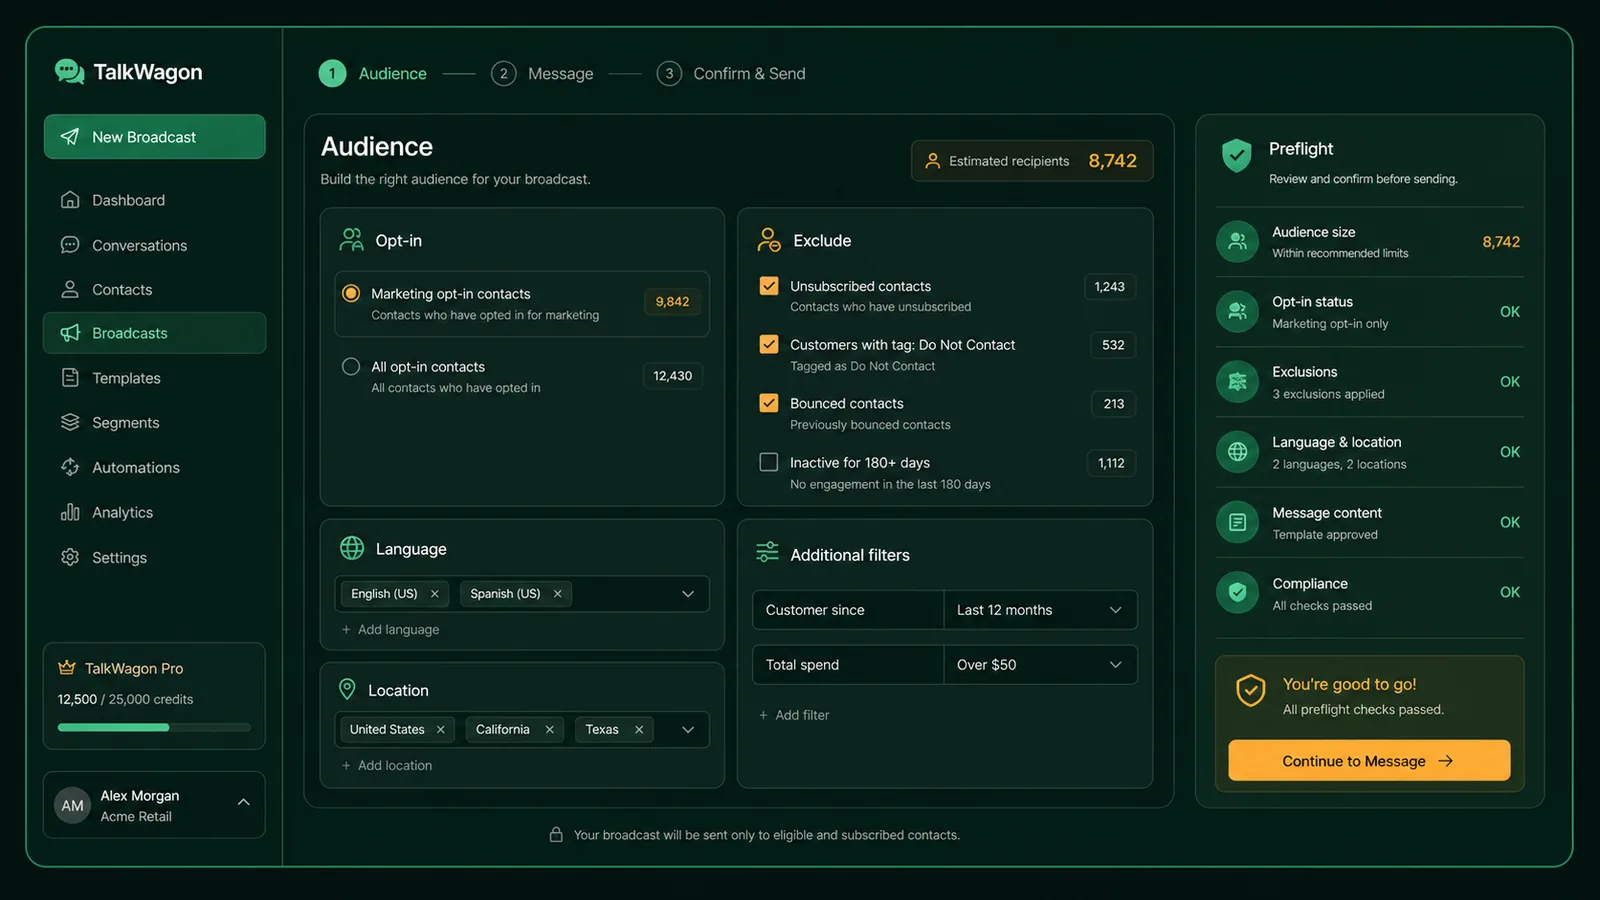Screen dimensions: 1600x900
Task: Click Add filter link
Action: pos(794,715)
